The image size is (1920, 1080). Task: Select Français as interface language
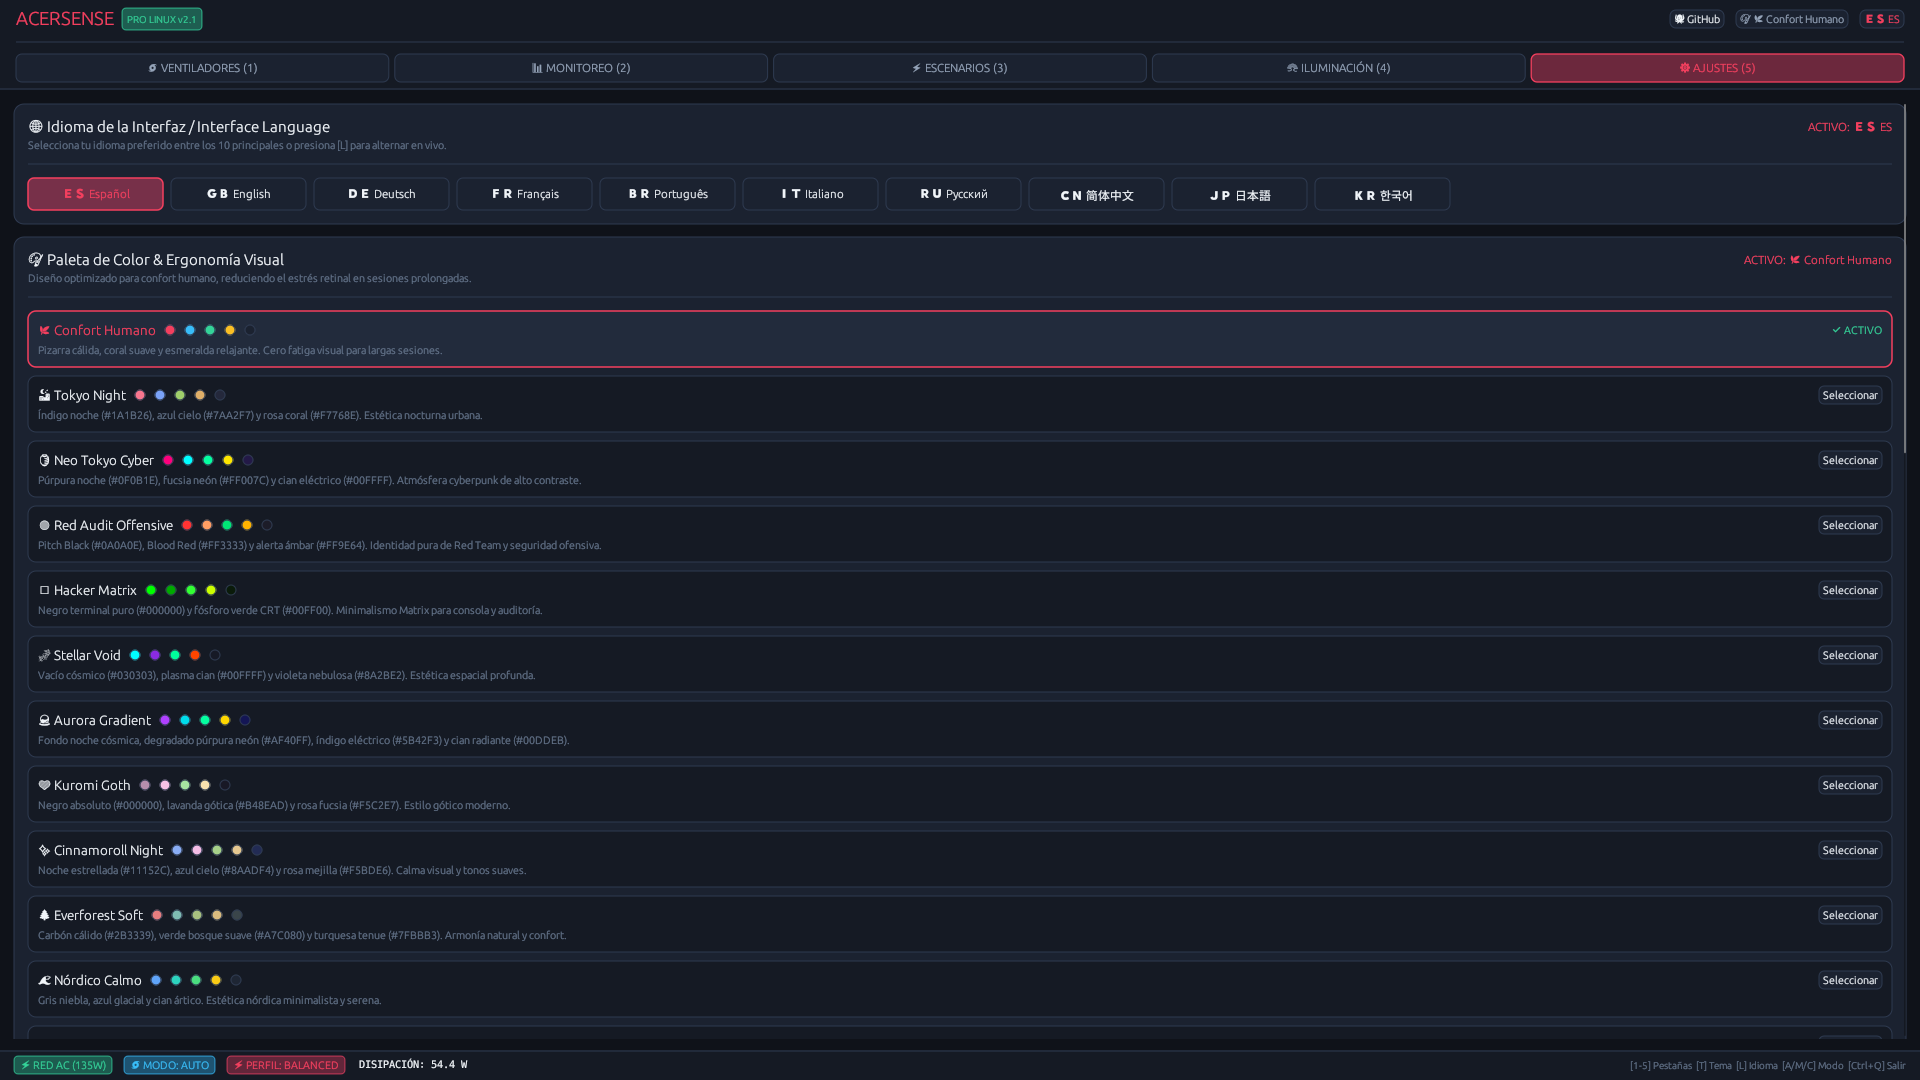click(x=524, y=194)
